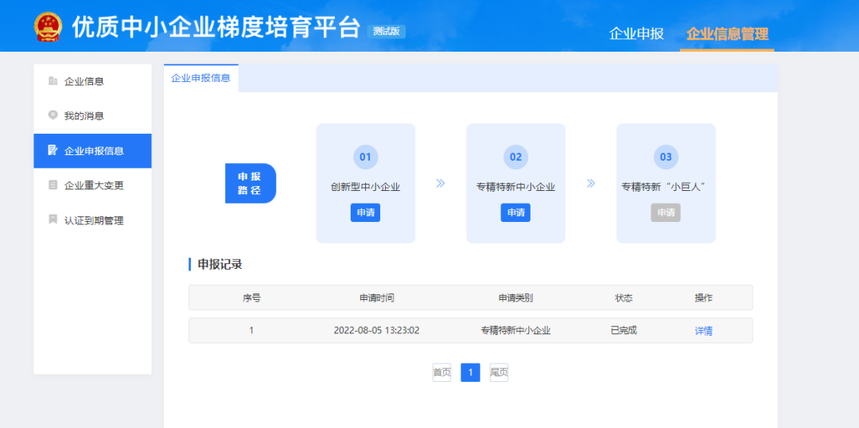Go to 首页 in the pagination
This screenshot has height=428, width=859.
point(441,373)
